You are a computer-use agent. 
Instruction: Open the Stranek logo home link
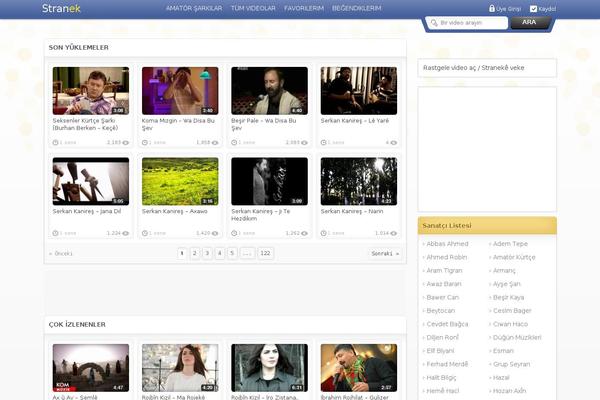pyautogui.click(x=61, y=8)
